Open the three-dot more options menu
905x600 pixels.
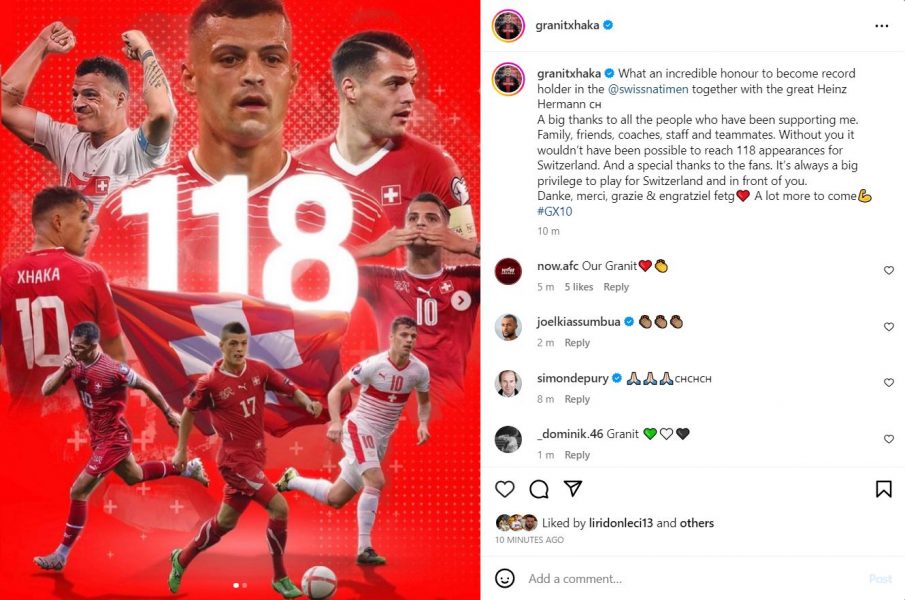[881, 26]
